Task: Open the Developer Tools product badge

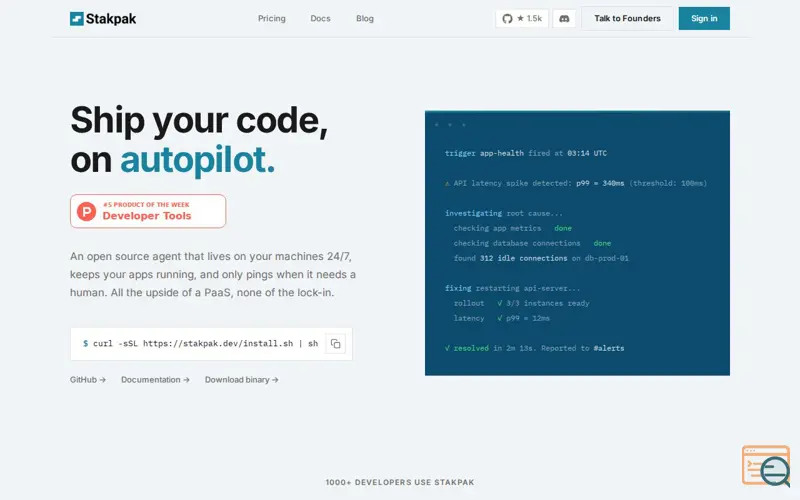Action: (x=148, y=211)
